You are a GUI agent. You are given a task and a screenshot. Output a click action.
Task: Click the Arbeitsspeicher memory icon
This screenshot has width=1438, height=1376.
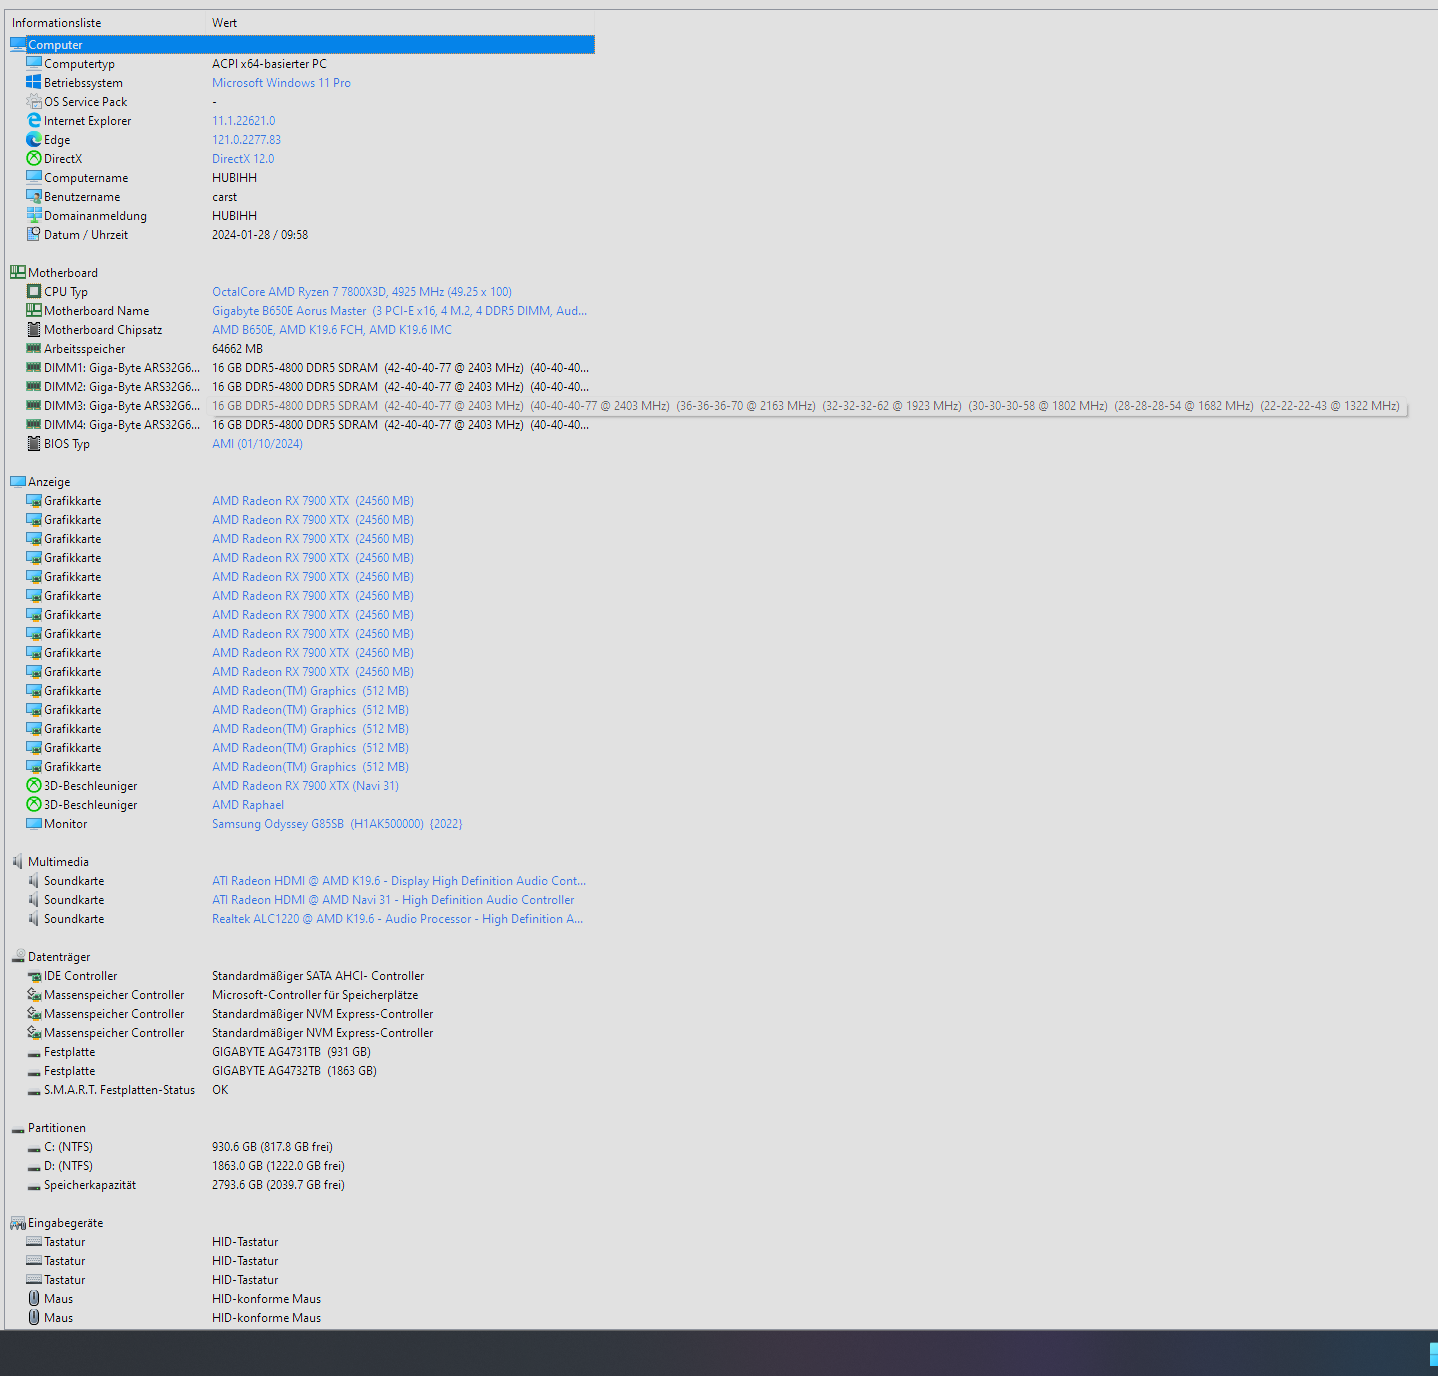(x=34, y=349)
